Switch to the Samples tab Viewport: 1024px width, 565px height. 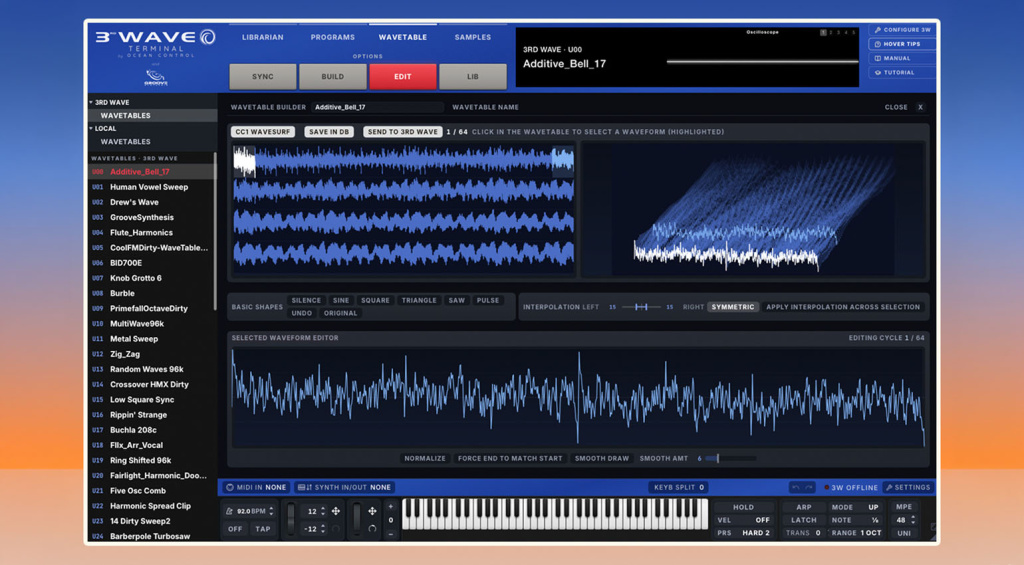tap(473, 38)
